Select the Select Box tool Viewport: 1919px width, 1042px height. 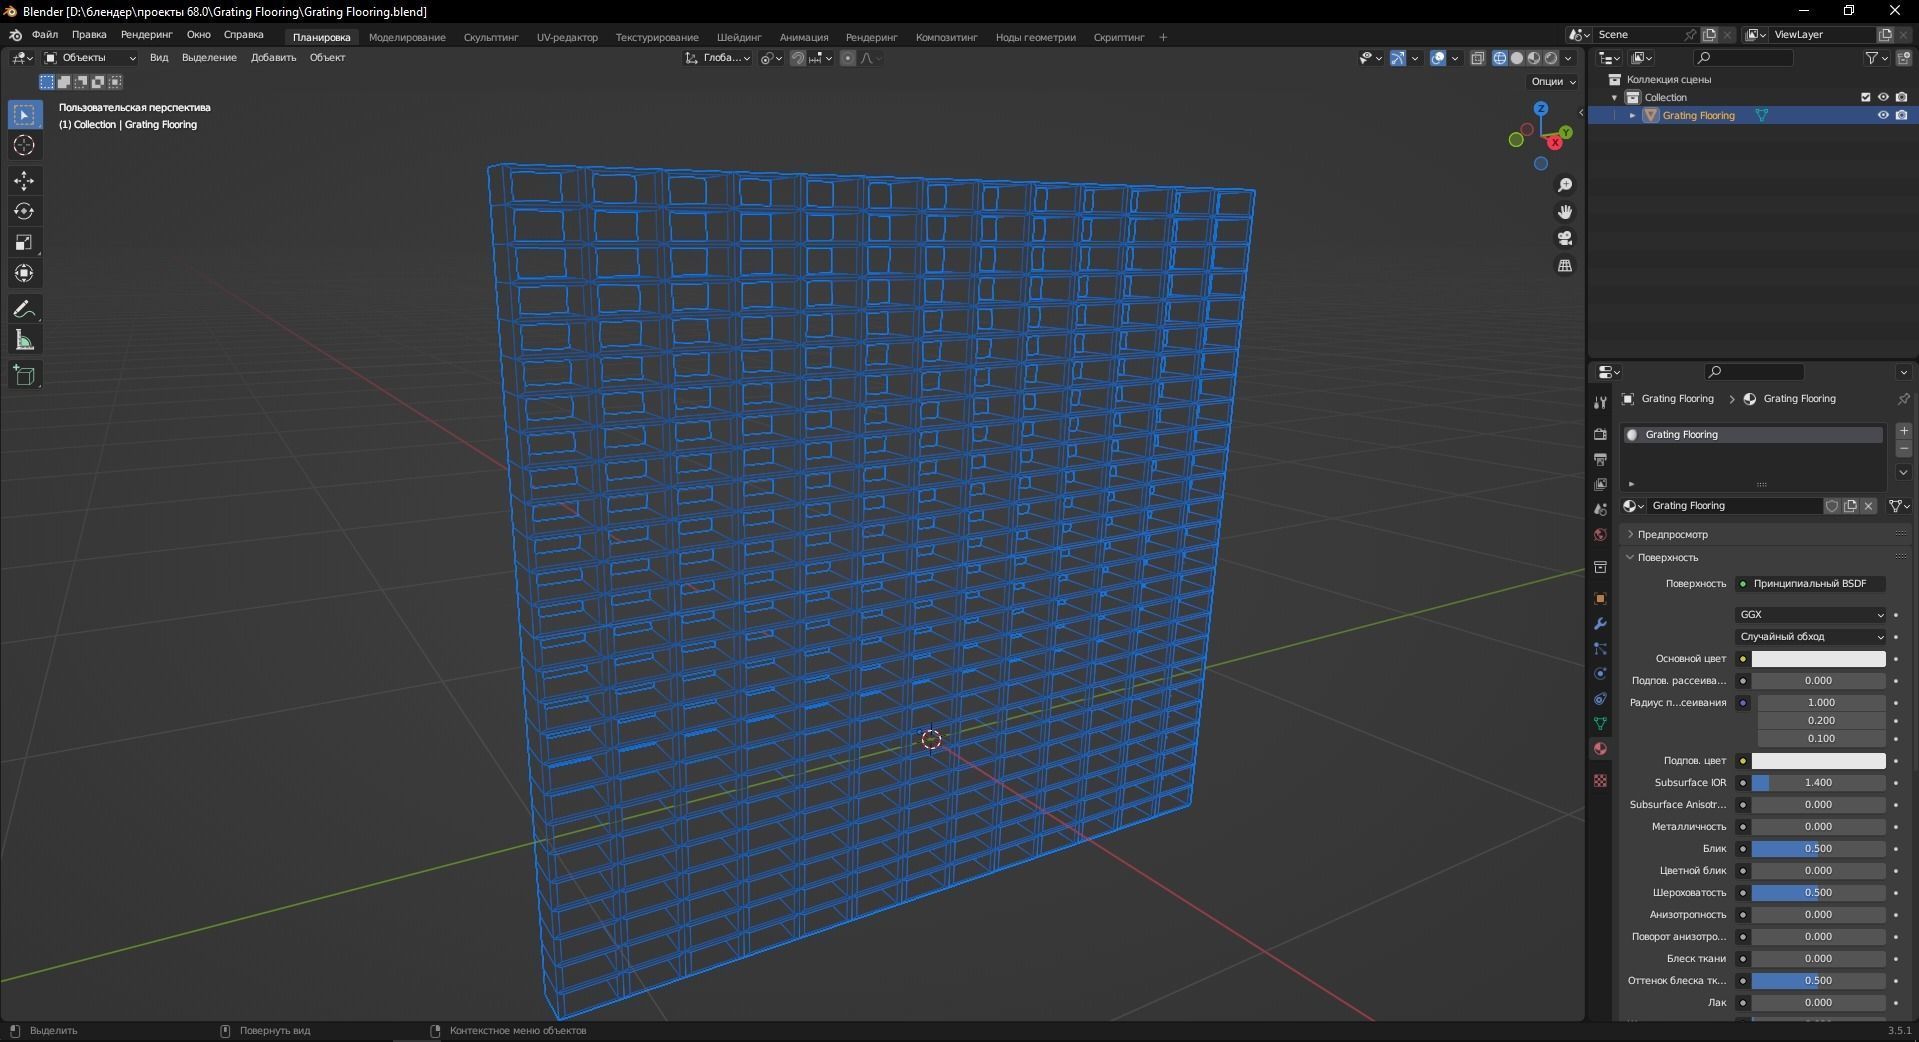tap(24, 115)
